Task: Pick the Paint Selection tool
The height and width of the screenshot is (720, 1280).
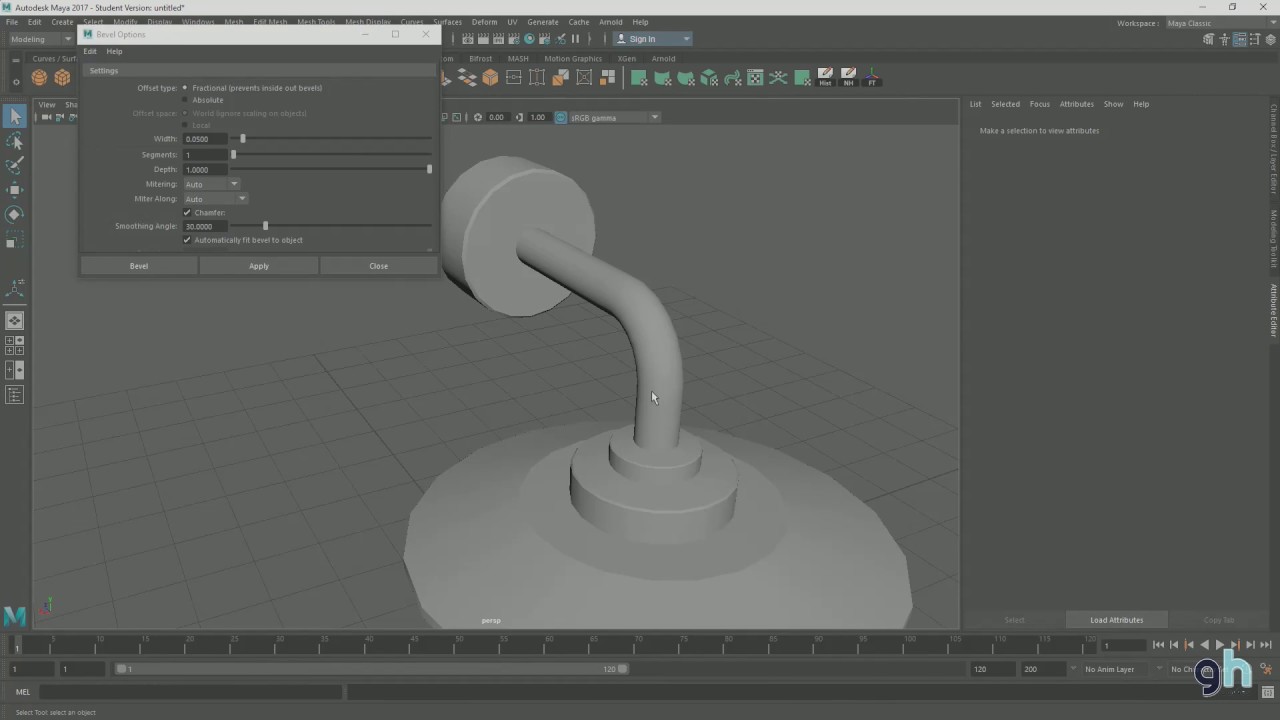Action: (x=15, y=165)
